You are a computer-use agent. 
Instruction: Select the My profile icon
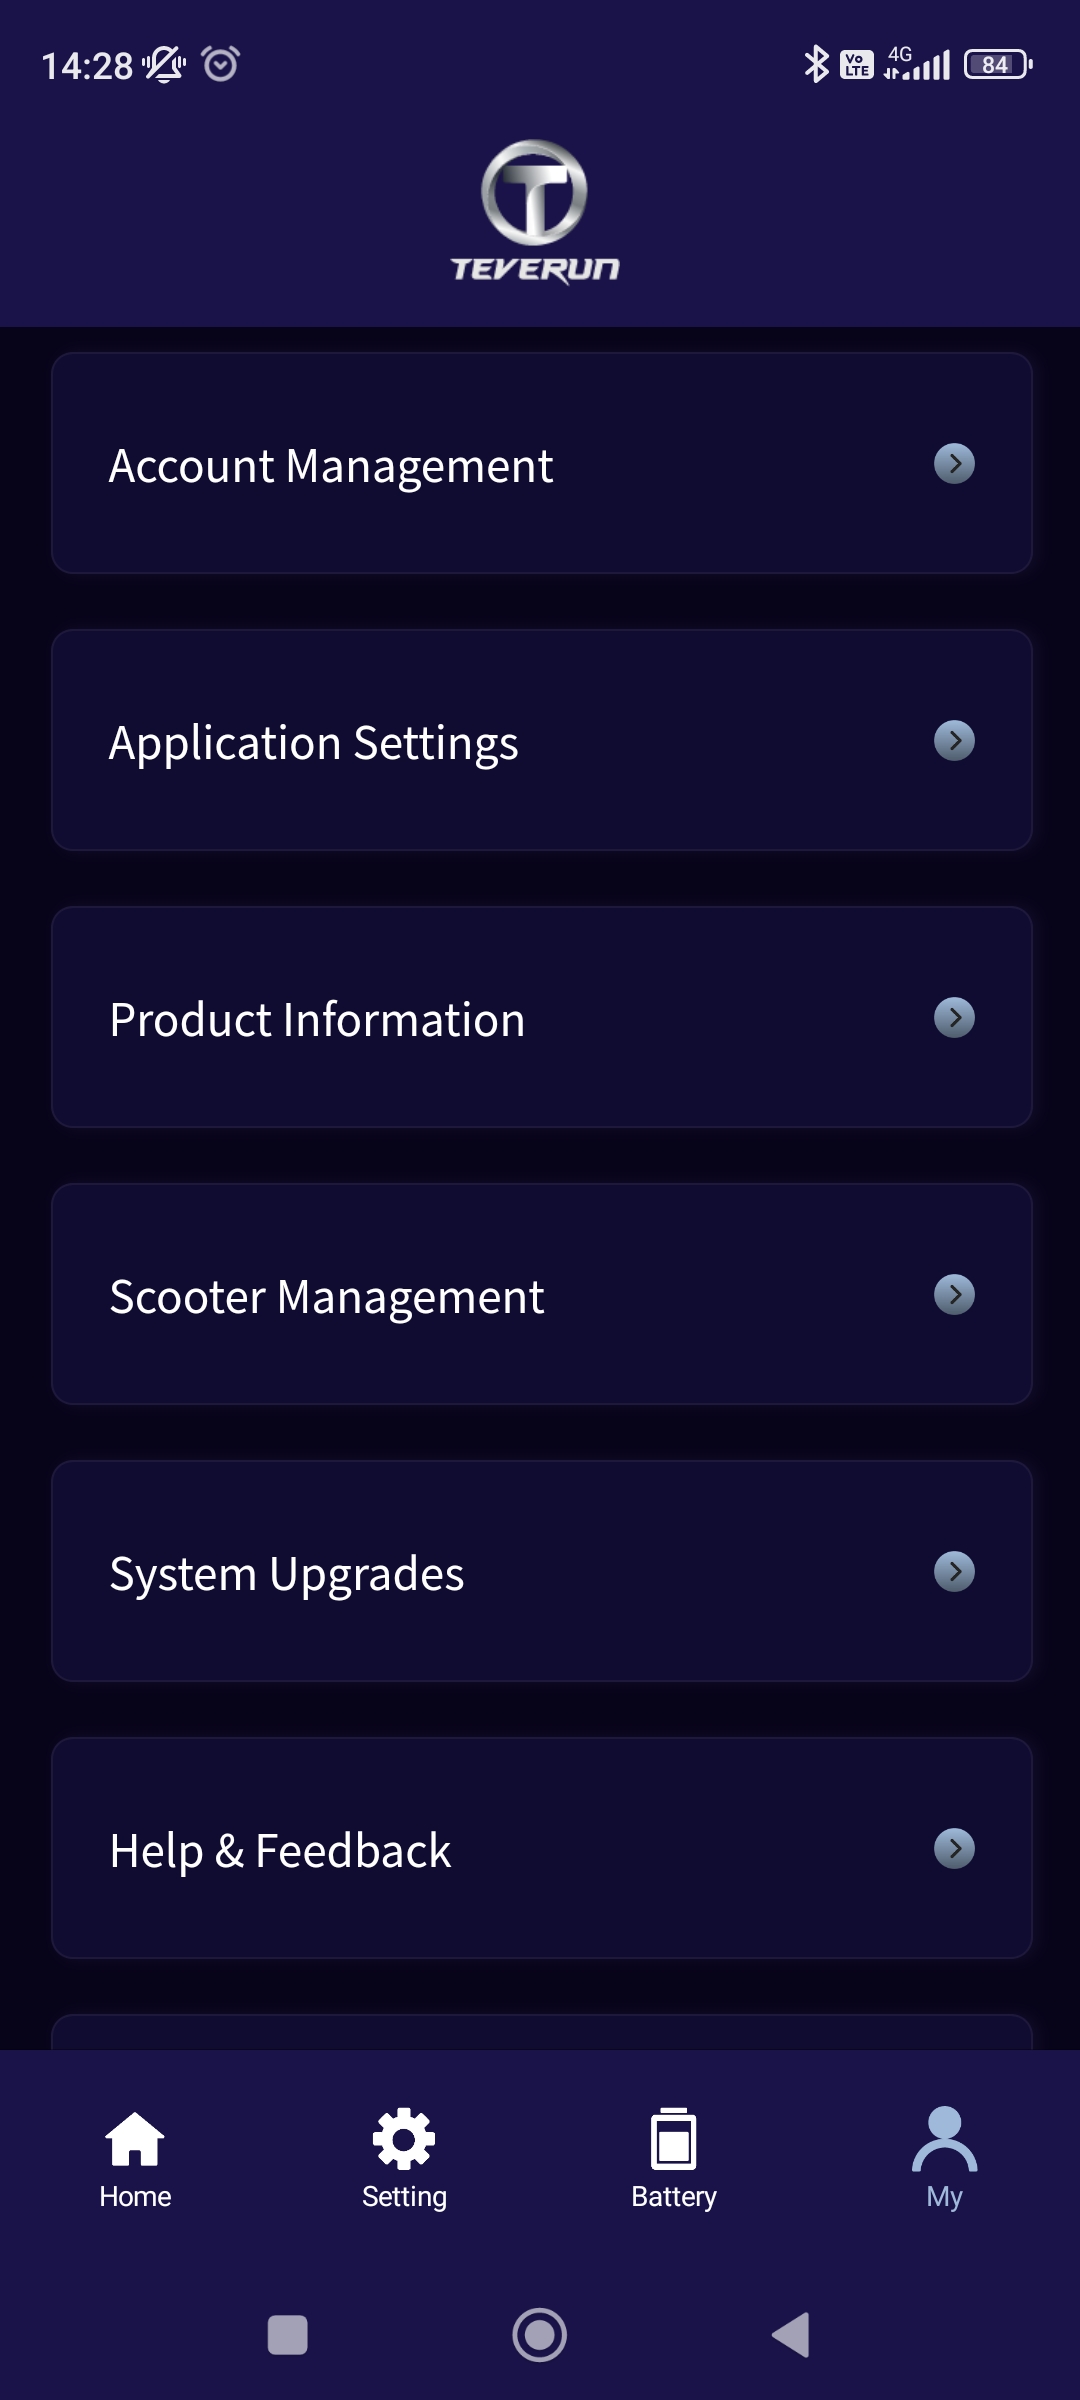pyautogui.click(x=944, y=2140)
